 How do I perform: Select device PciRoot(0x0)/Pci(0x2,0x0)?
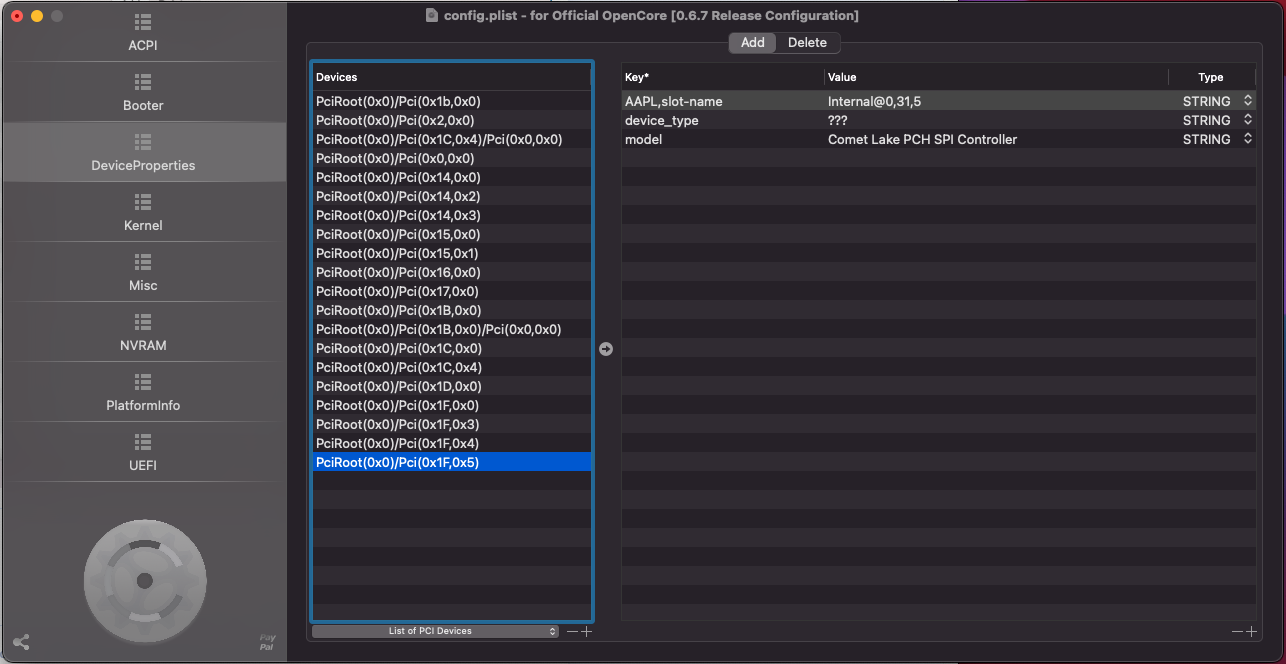tap(394, 120)
